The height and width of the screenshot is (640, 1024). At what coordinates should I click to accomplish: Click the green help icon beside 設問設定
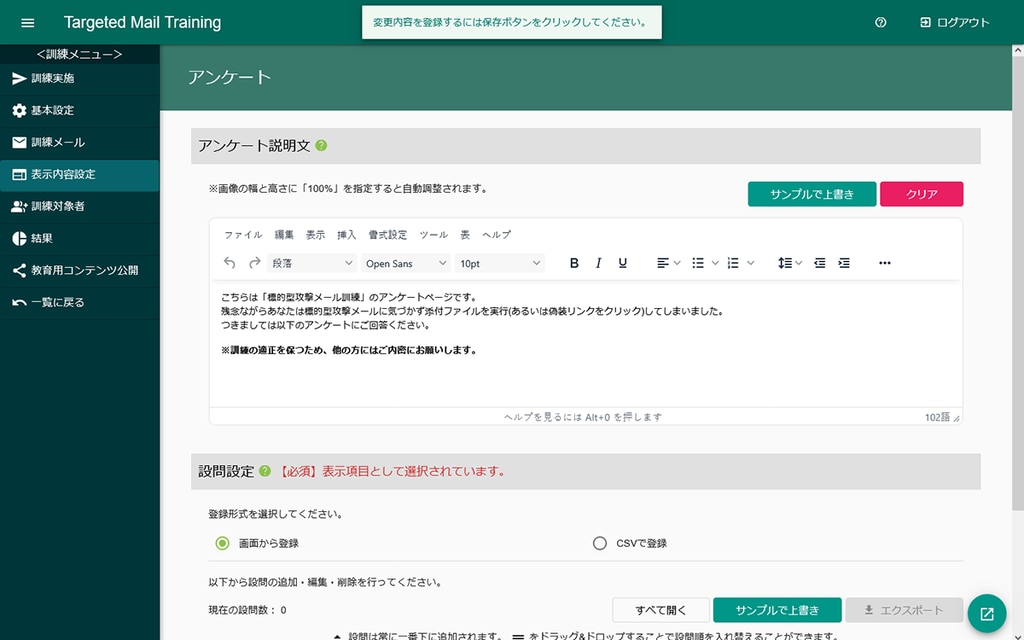click(x=264, y=471)
